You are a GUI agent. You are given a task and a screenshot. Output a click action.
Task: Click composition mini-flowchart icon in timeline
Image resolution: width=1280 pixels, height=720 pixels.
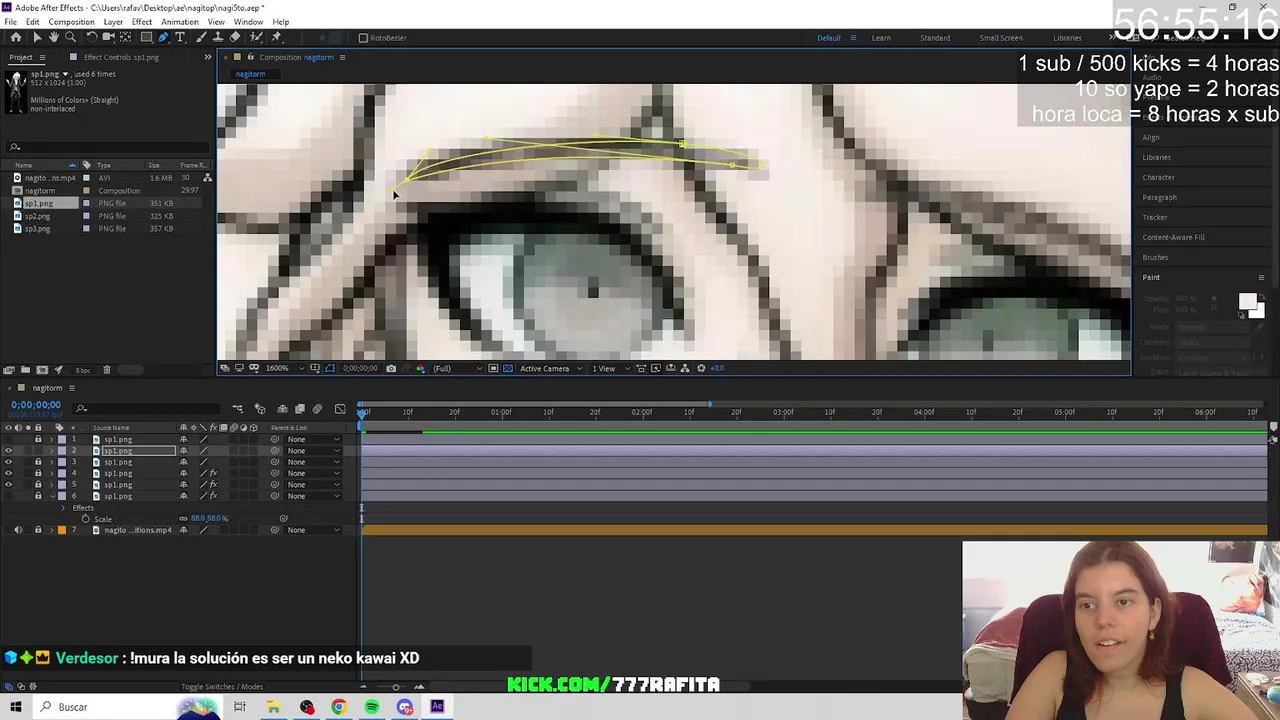[238, 409]
